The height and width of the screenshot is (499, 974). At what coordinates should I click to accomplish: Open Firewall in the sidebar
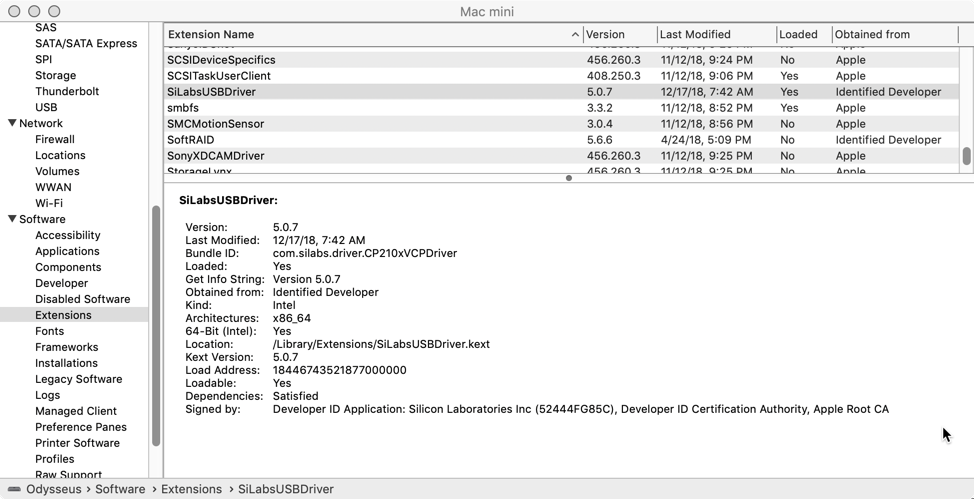pos(55,139)
